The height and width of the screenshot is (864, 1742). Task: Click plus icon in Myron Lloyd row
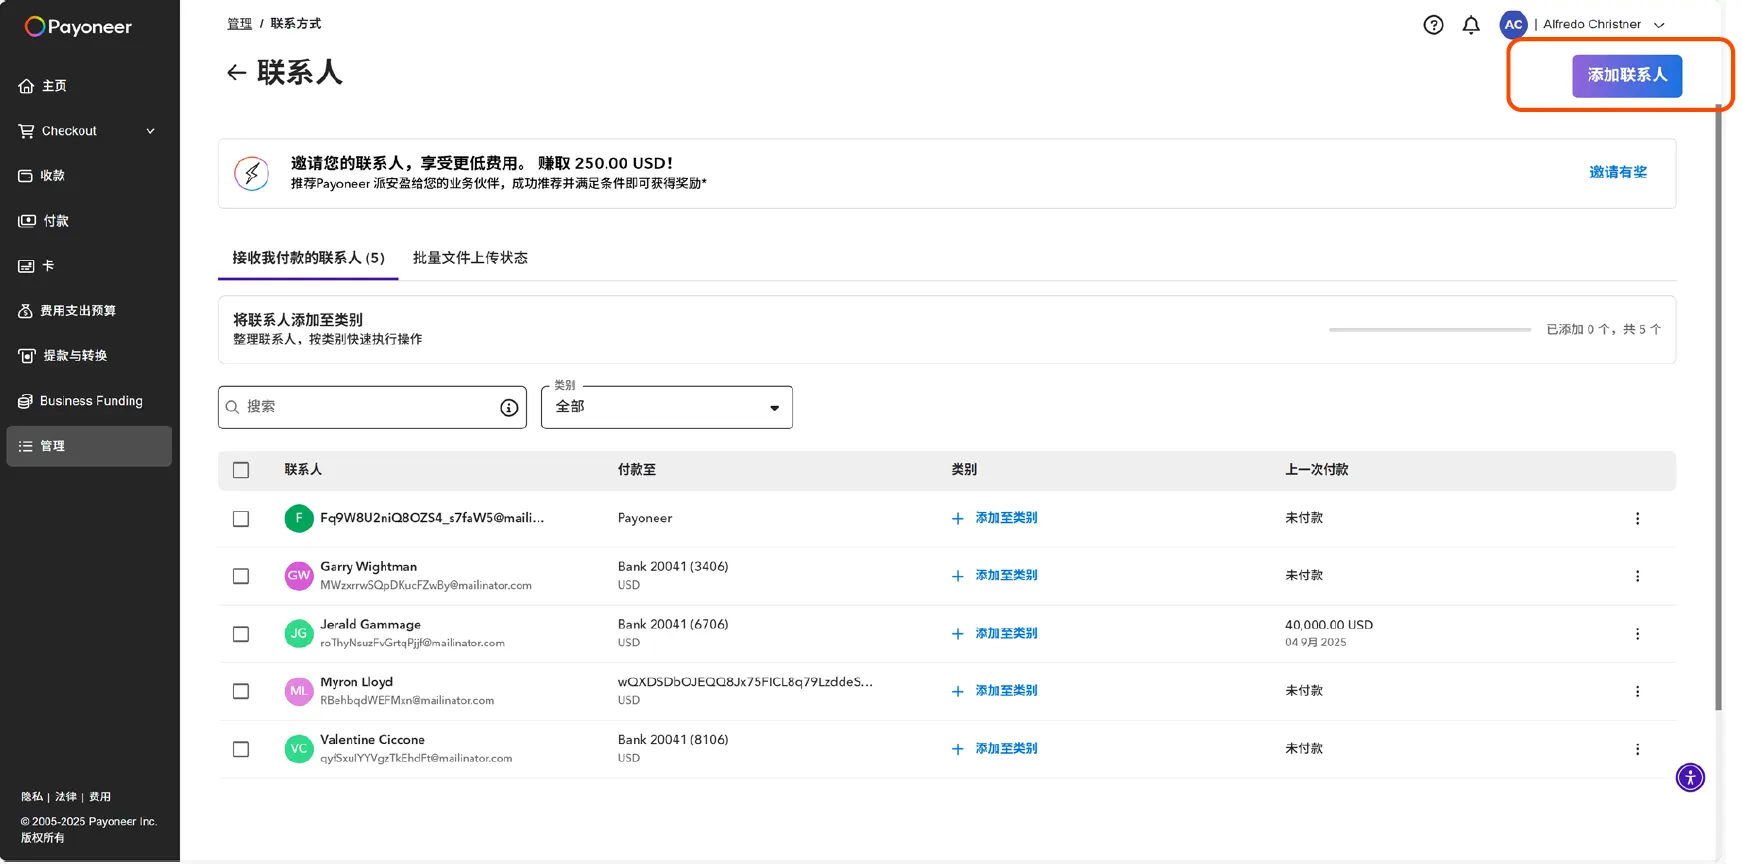coord(957,692)
